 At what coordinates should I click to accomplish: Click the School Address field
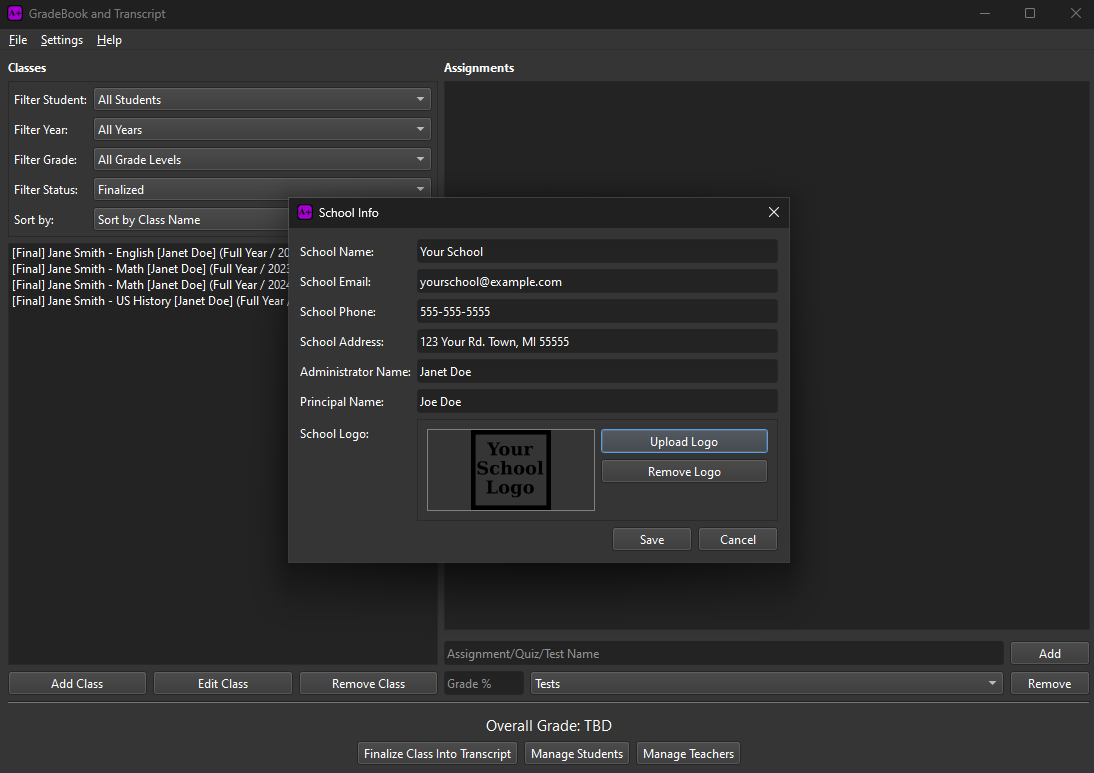pyautogui.click(x=597, y=342)
